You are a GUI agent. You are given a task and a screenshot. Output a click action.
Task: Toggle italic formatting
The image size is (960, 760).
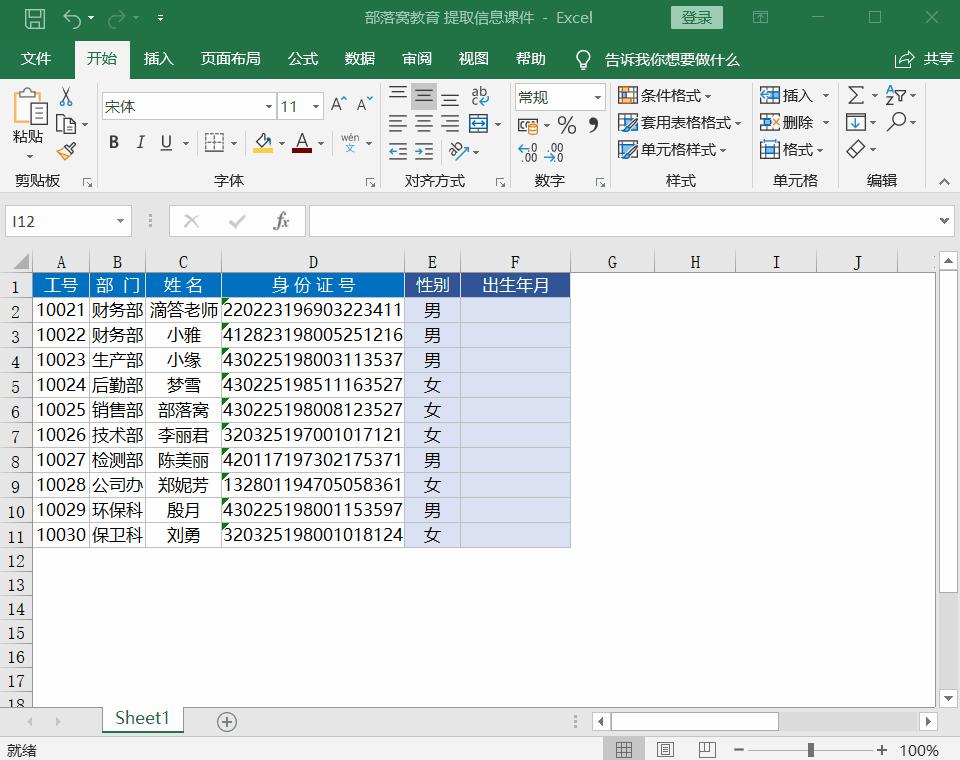tap(139, 143)
